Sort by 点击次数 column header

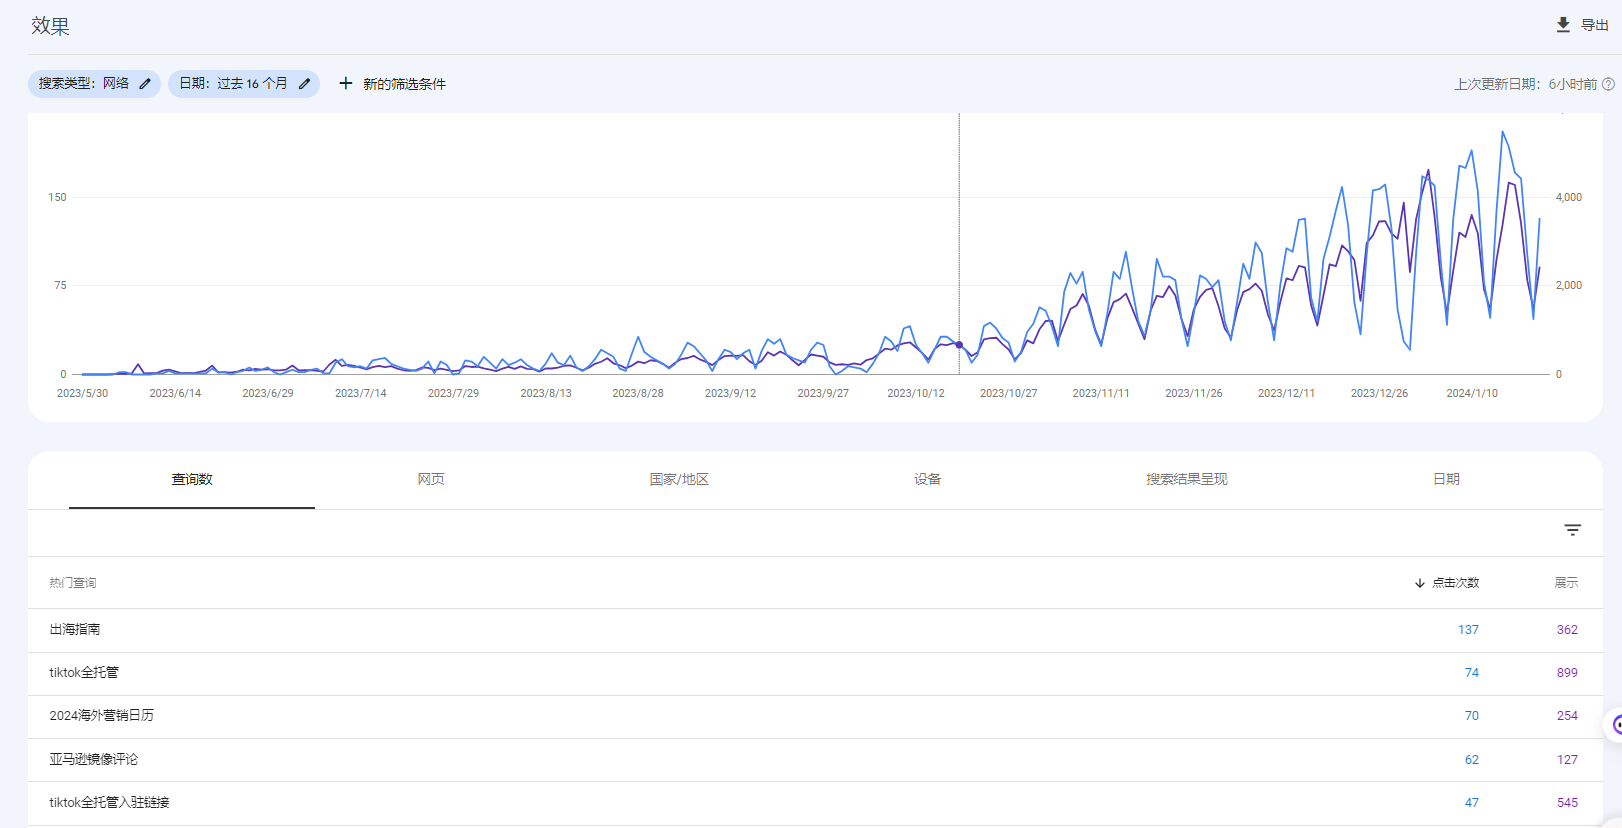click(1455, 583)
